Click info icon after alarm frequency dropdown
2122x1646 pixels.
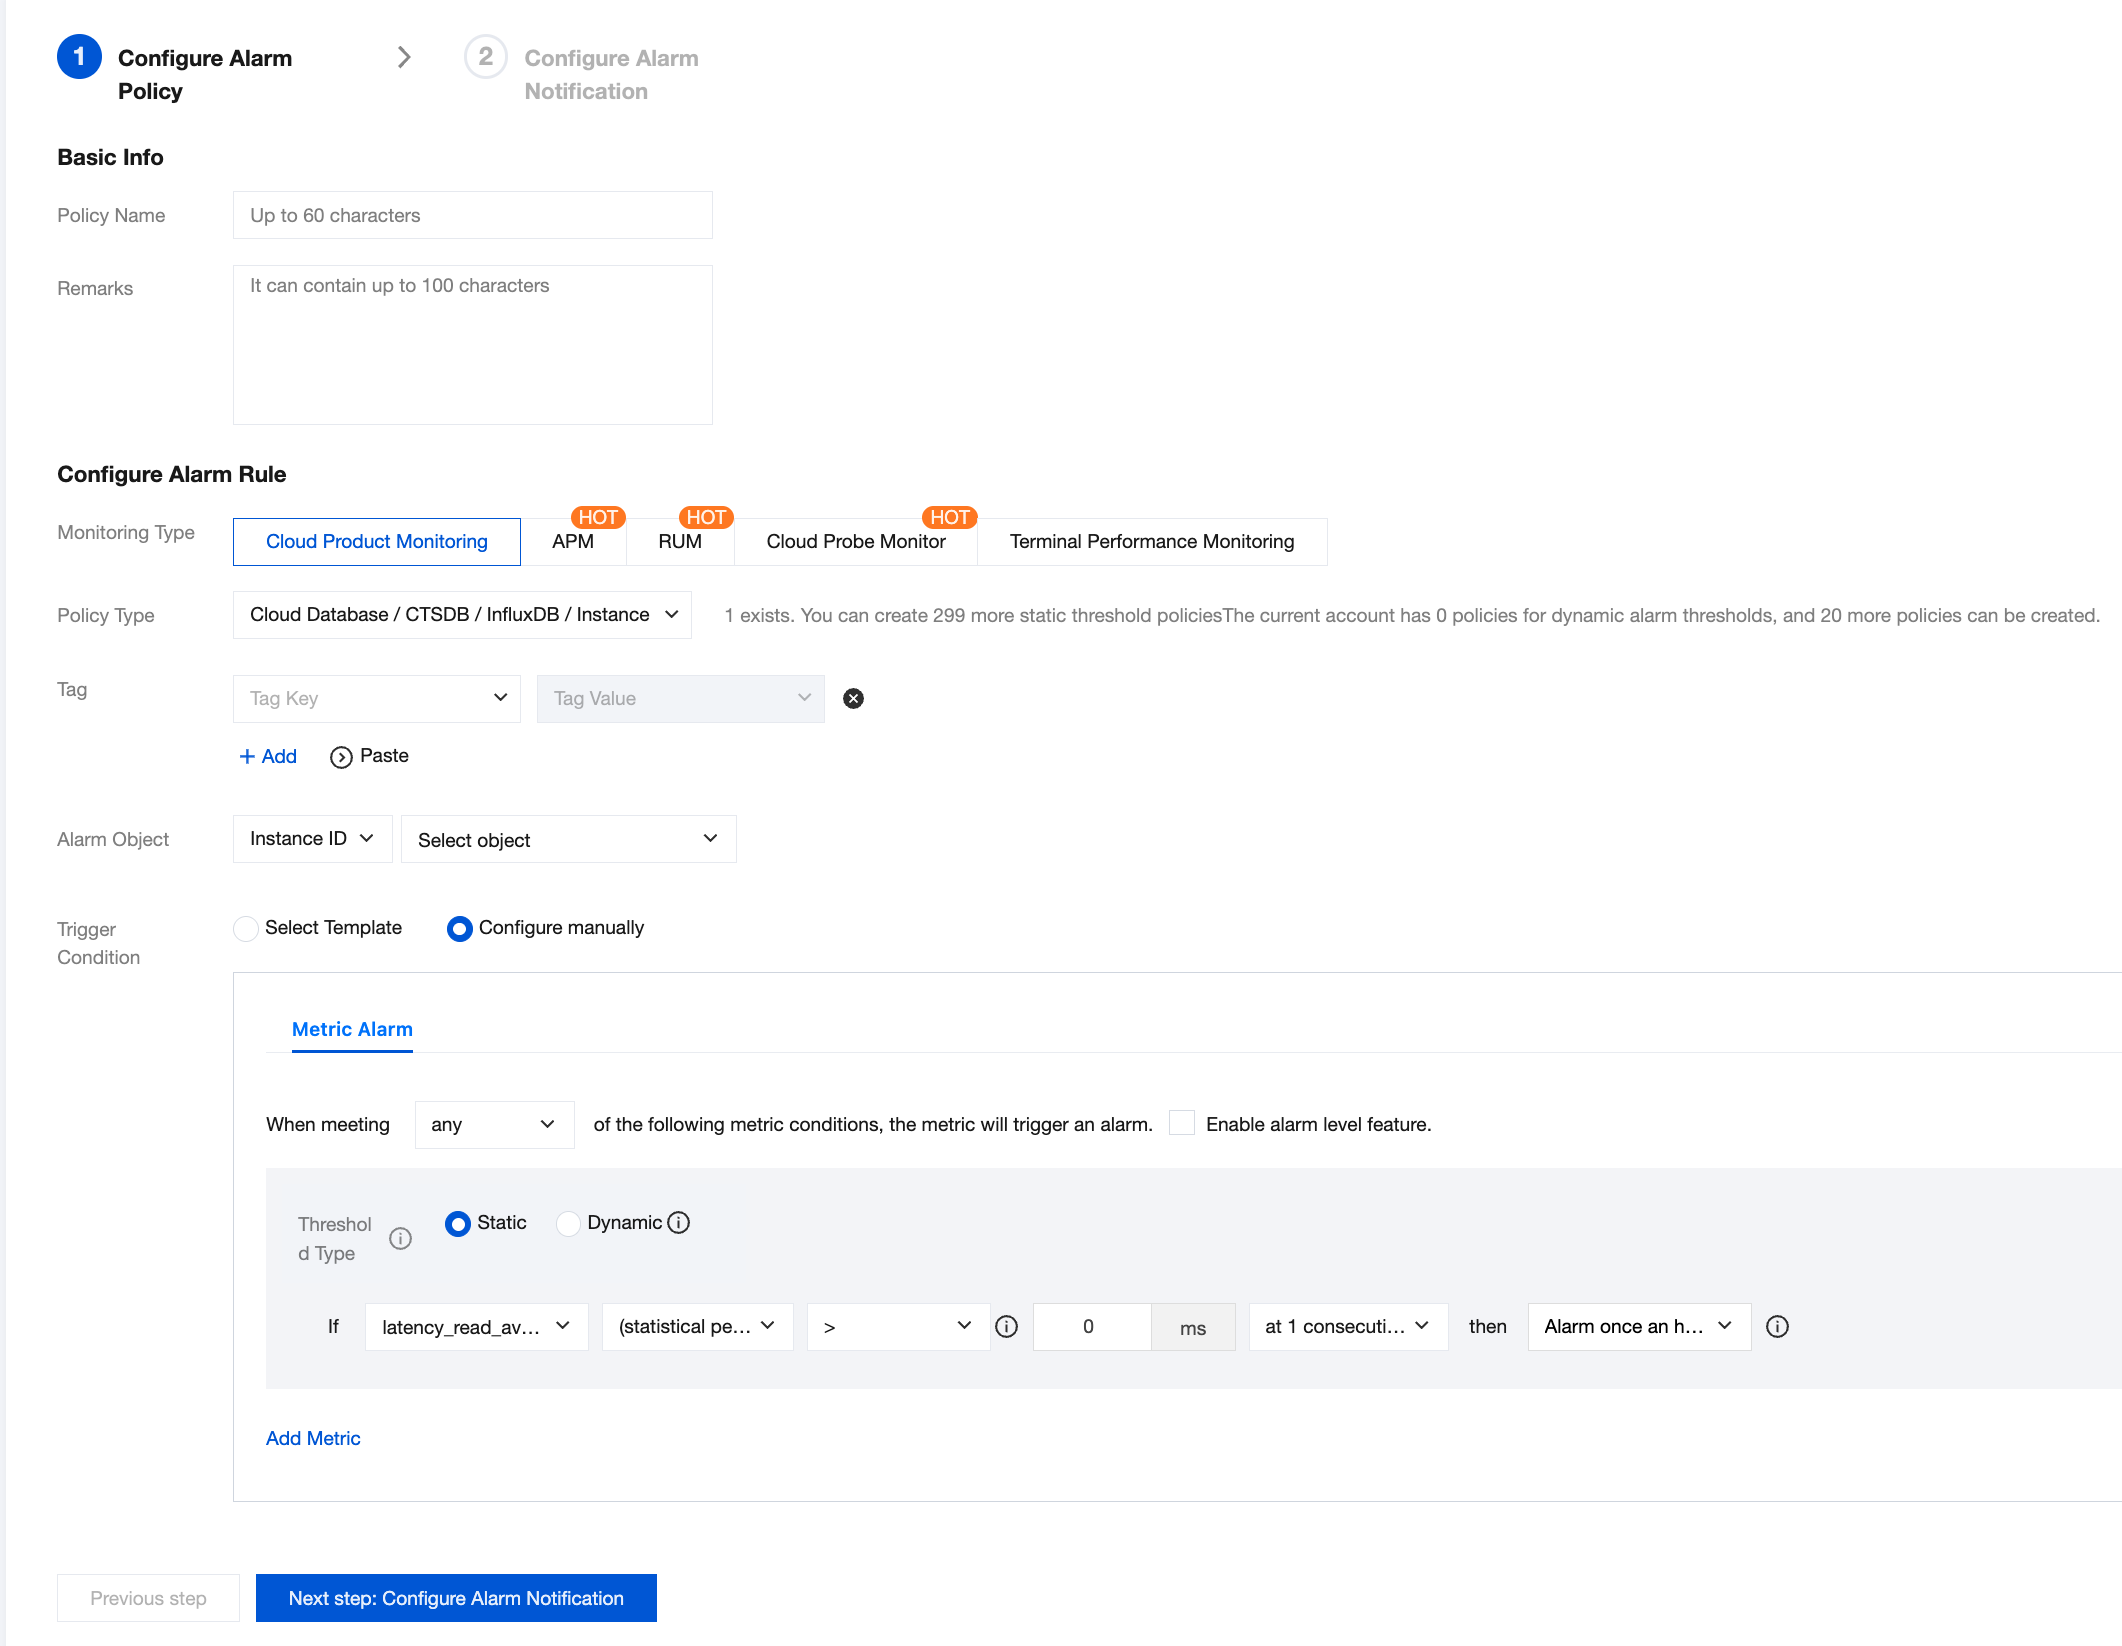pos(1777,1327)
